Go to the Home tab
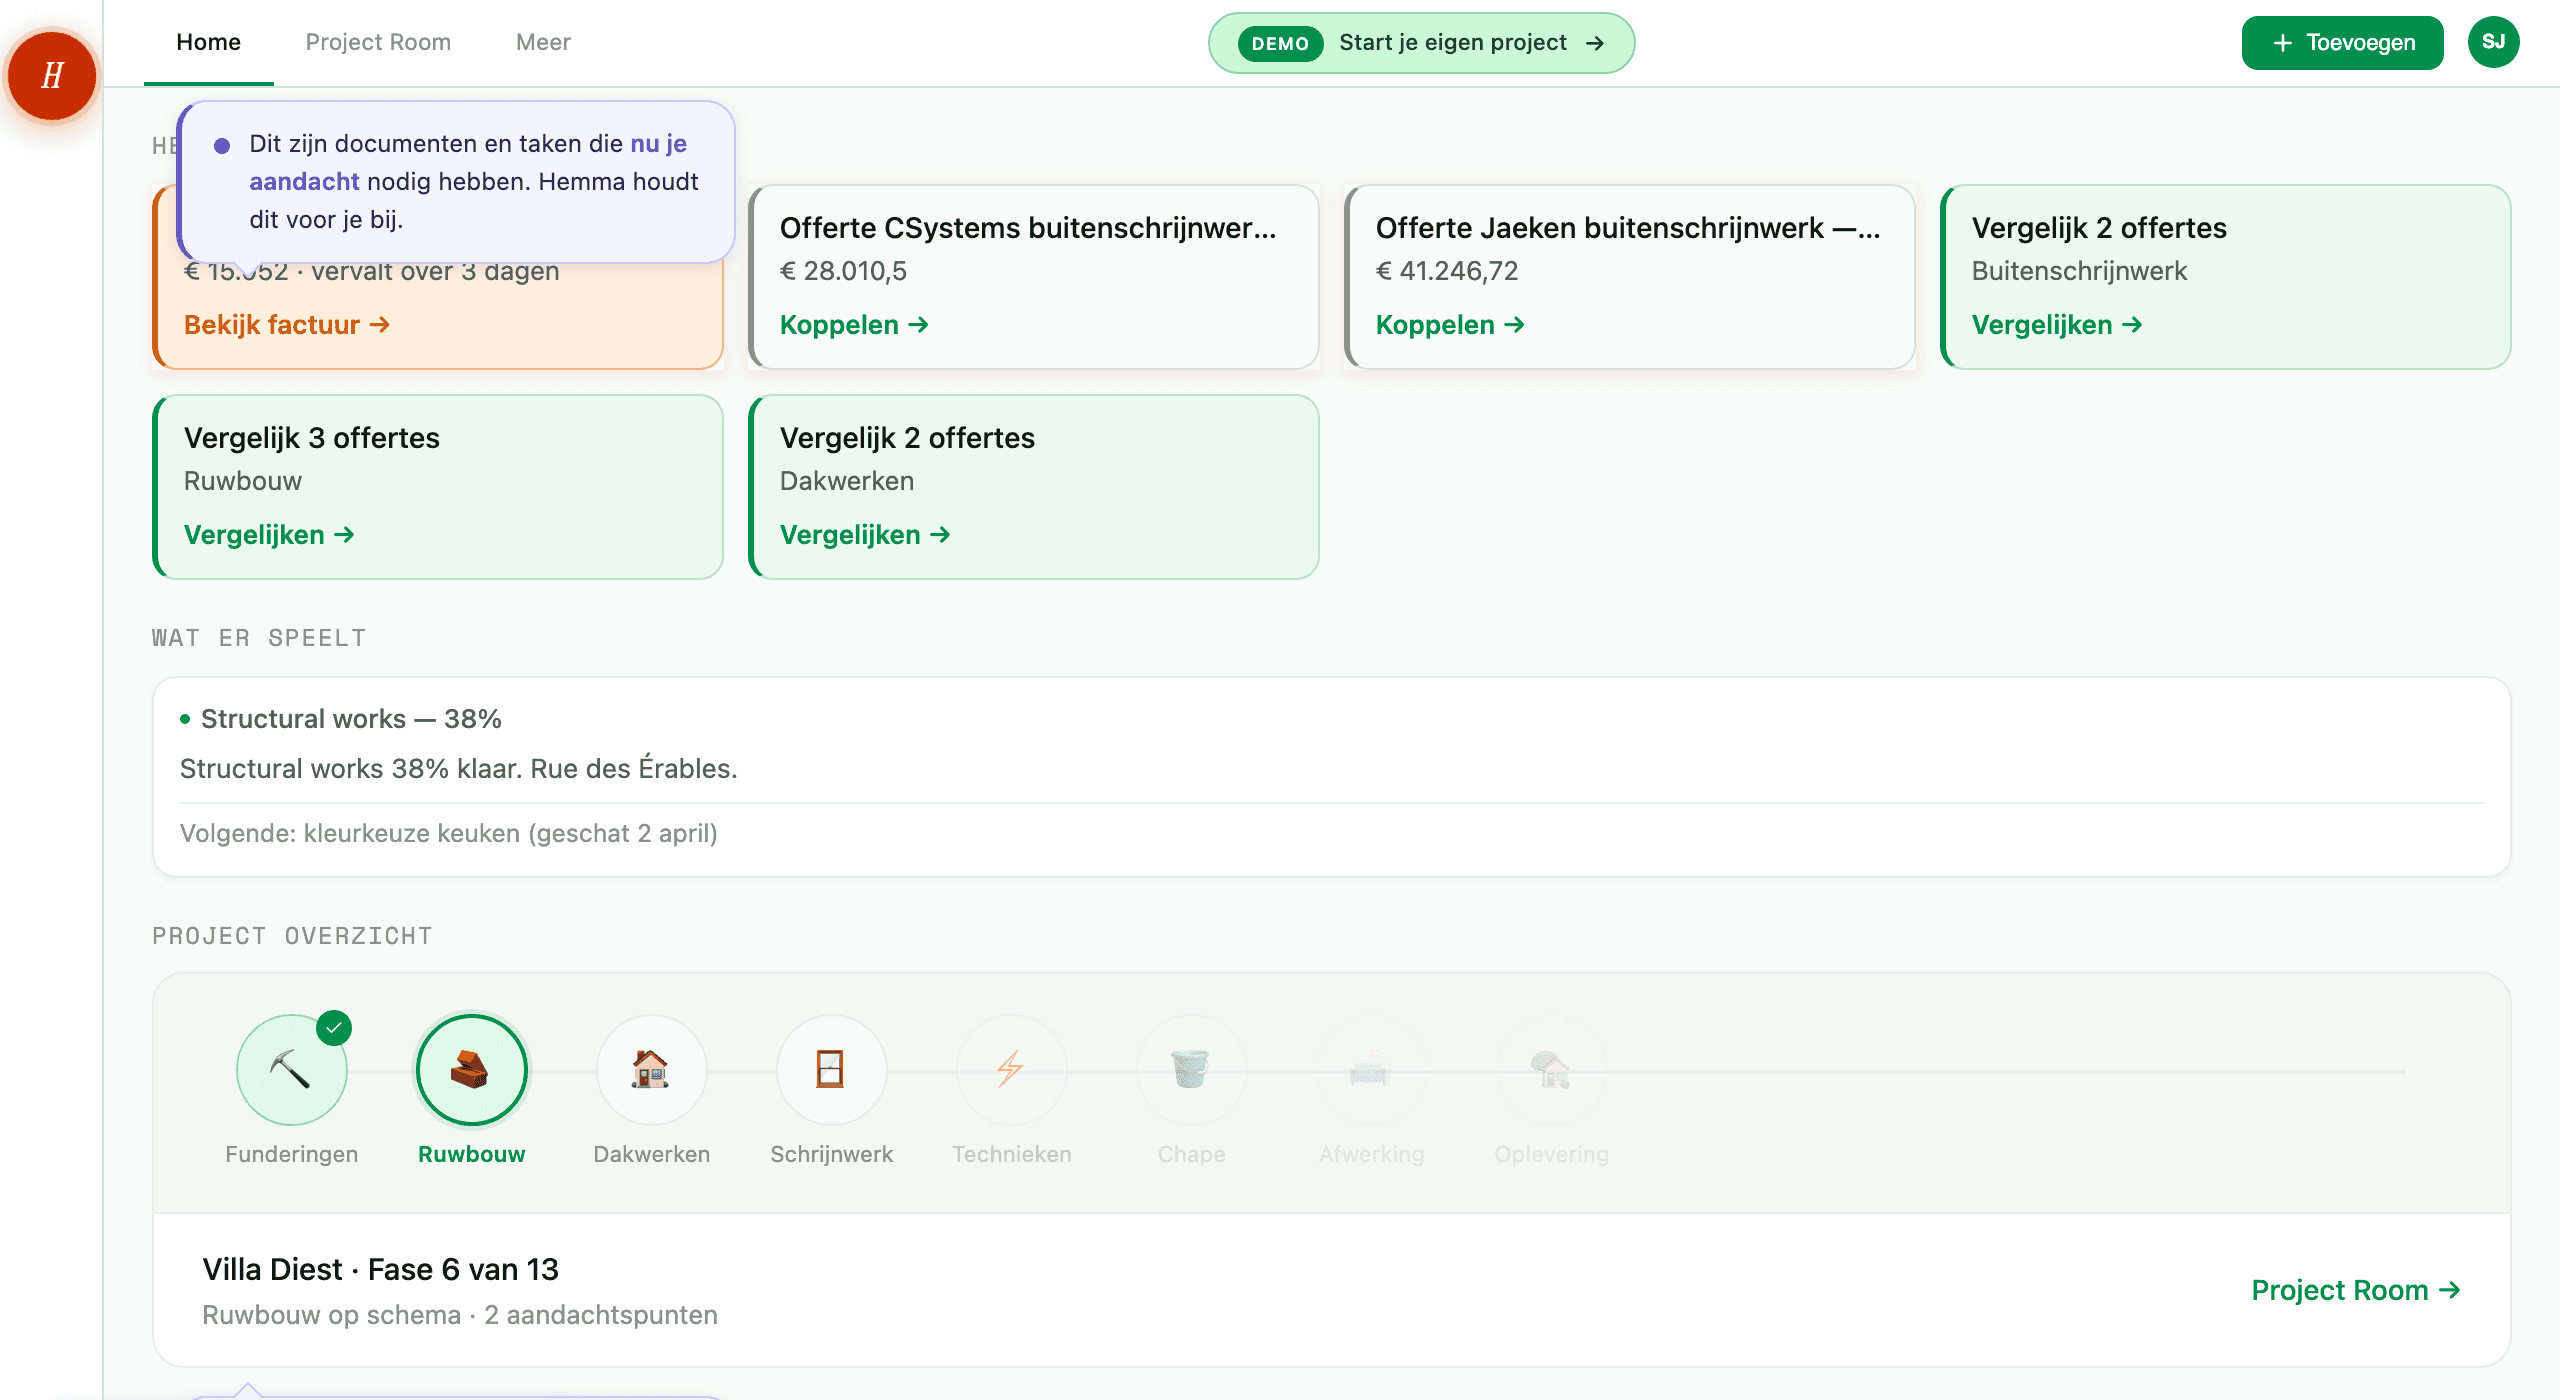The image size is (2560, 1400). coord(208,43)
